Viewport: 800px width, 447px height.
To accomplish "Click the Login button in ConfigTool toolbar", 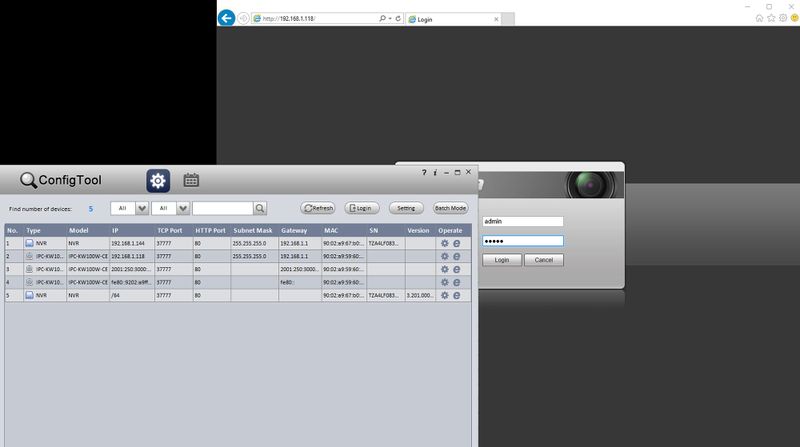I will coord(362,208).
